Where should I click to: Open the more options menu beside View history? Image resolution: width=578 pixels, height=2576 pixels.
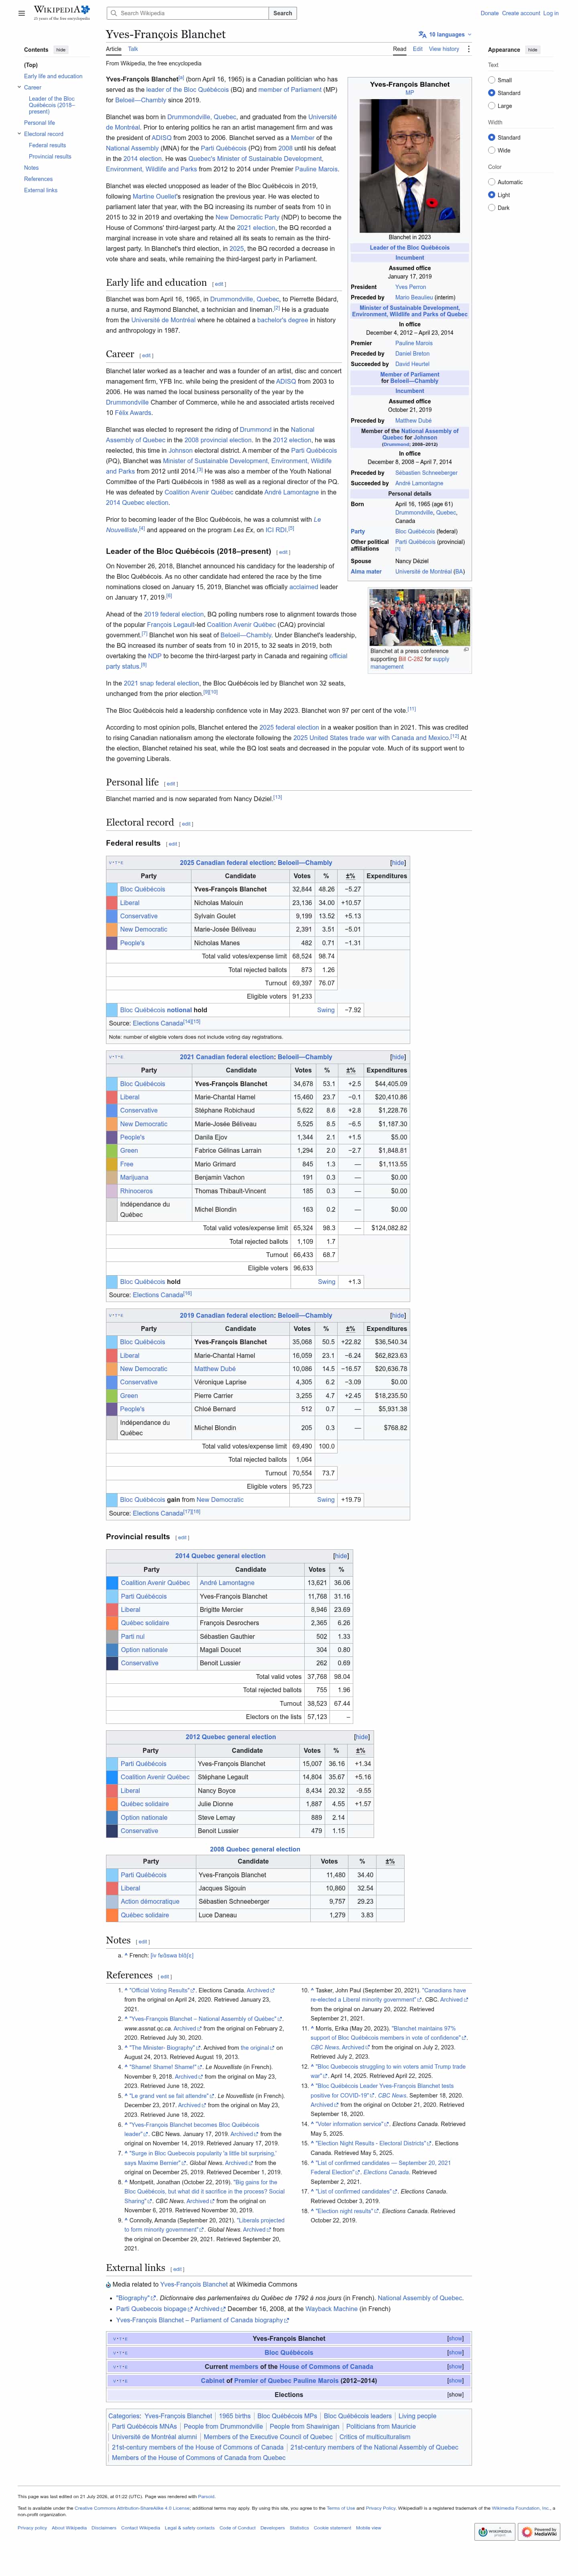pos(468,48)
